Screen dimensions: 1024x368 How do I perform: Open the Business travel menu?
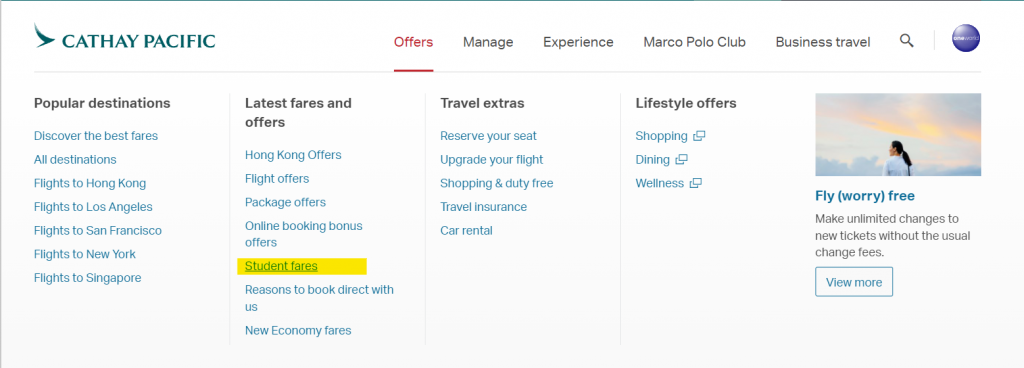point(823,42)
